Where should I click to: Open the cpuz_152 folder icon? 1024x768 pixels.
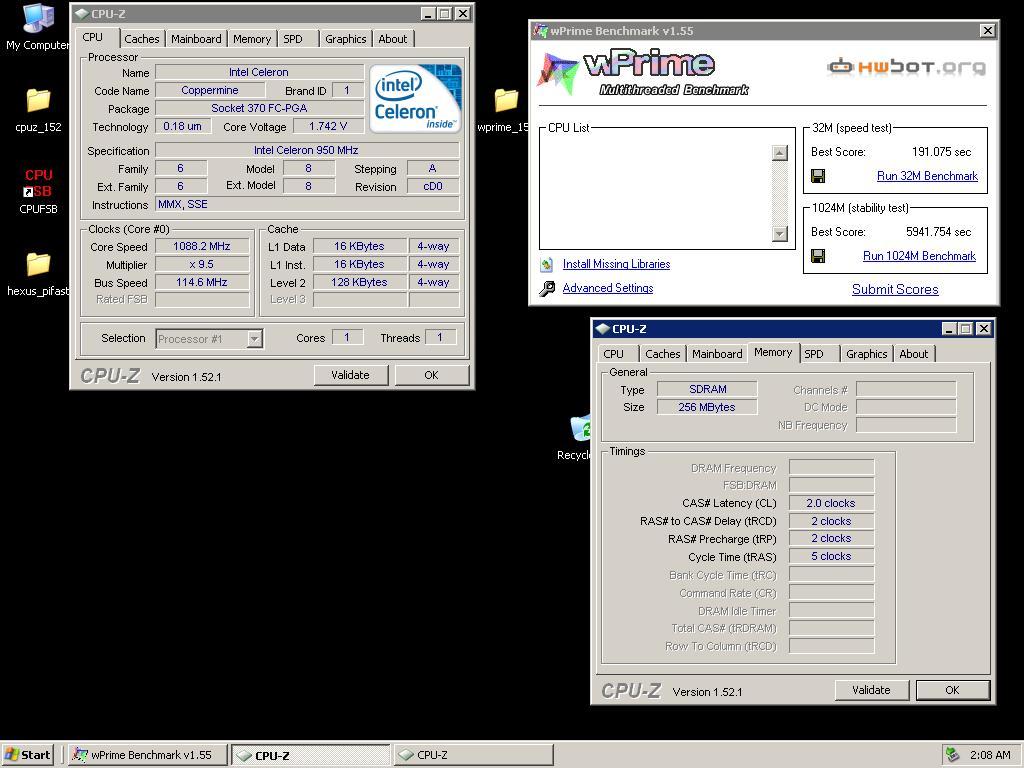[x=38, y=100]
